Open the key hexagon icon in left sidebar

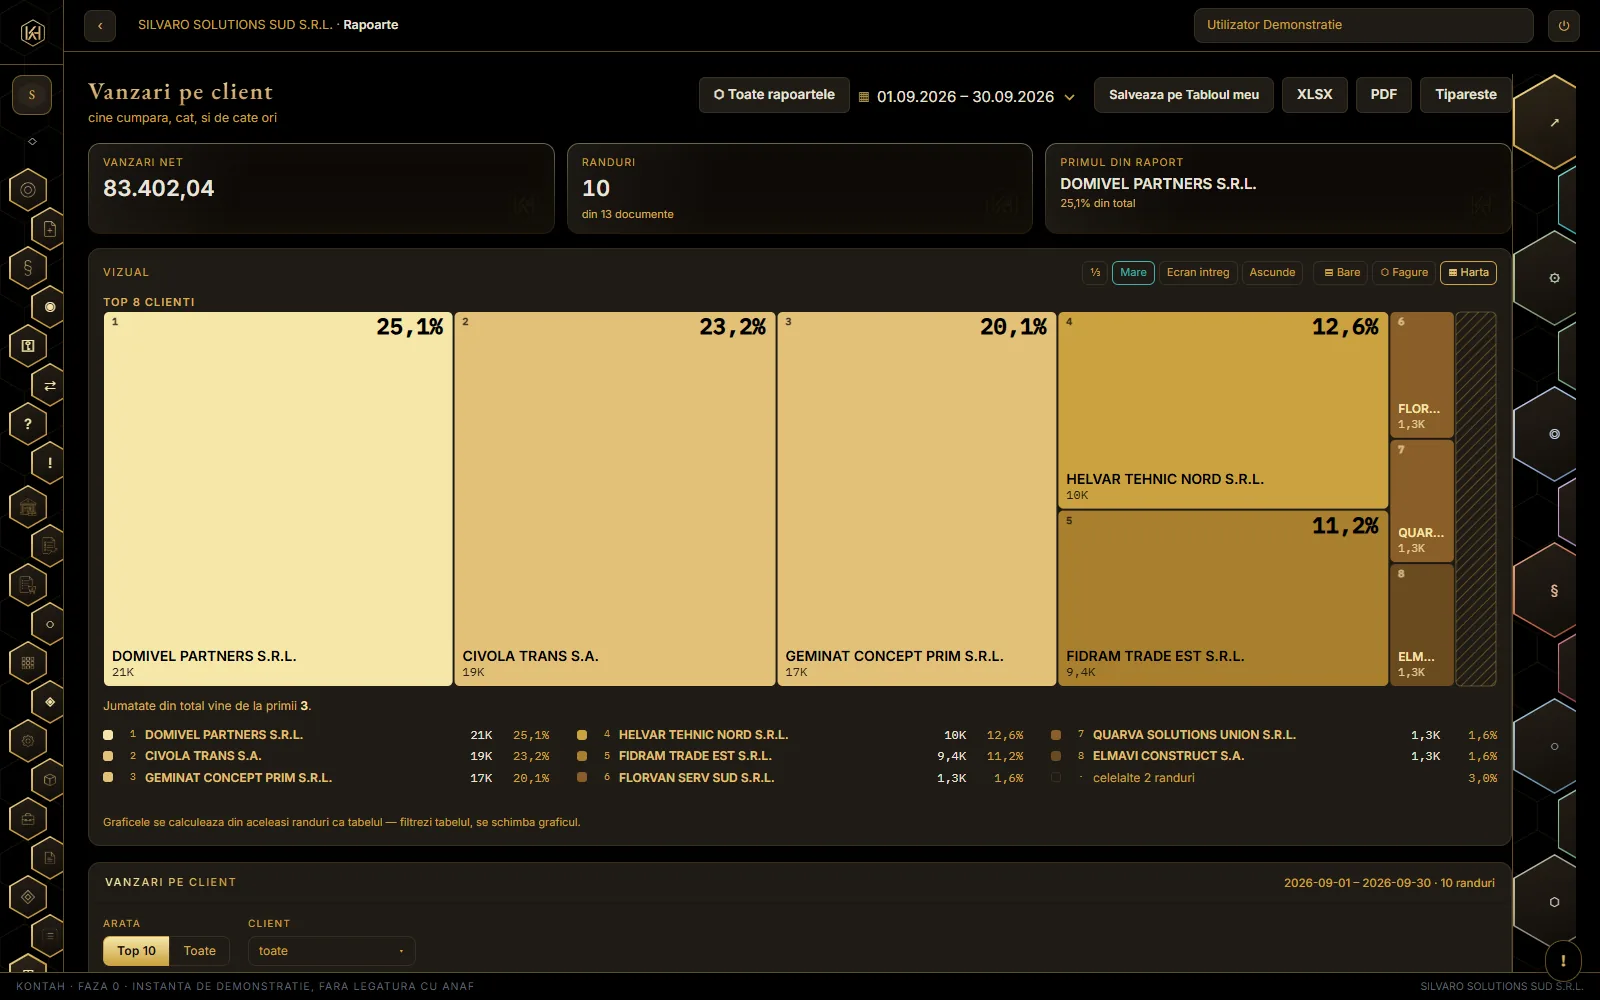click(28, 346)
